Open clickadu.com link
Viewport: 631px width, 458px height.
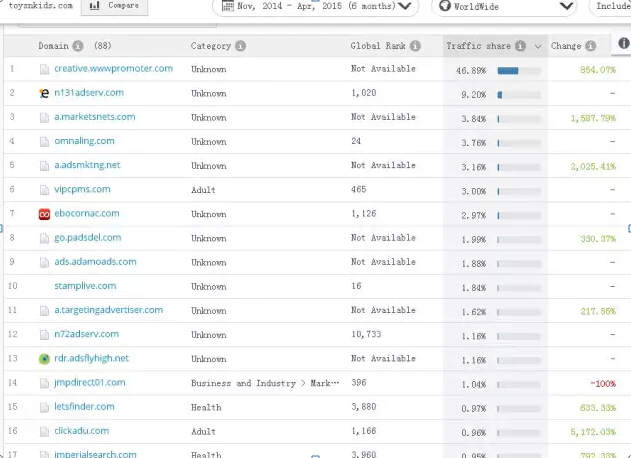82,431
